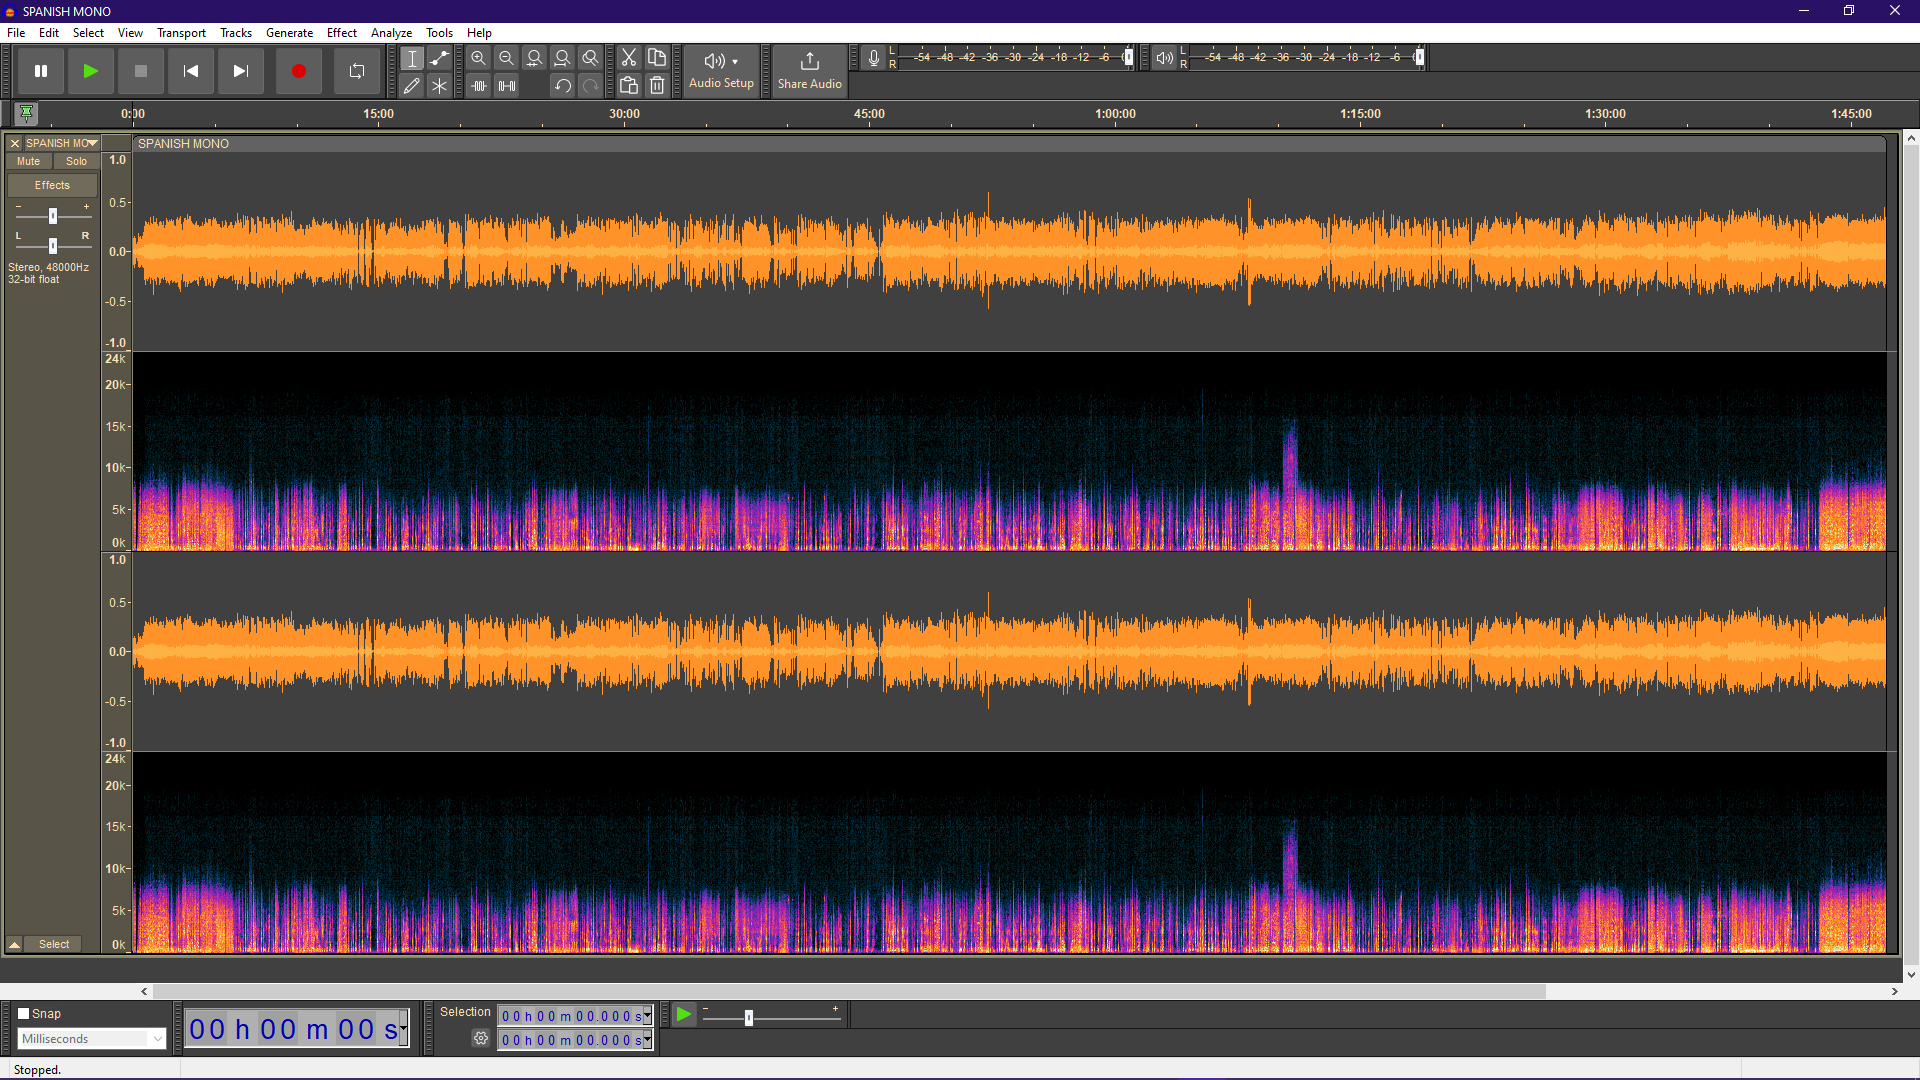Solo the SPANISH MONO track
This screenshot has height=1080, width=1920.
pos(77,161)
